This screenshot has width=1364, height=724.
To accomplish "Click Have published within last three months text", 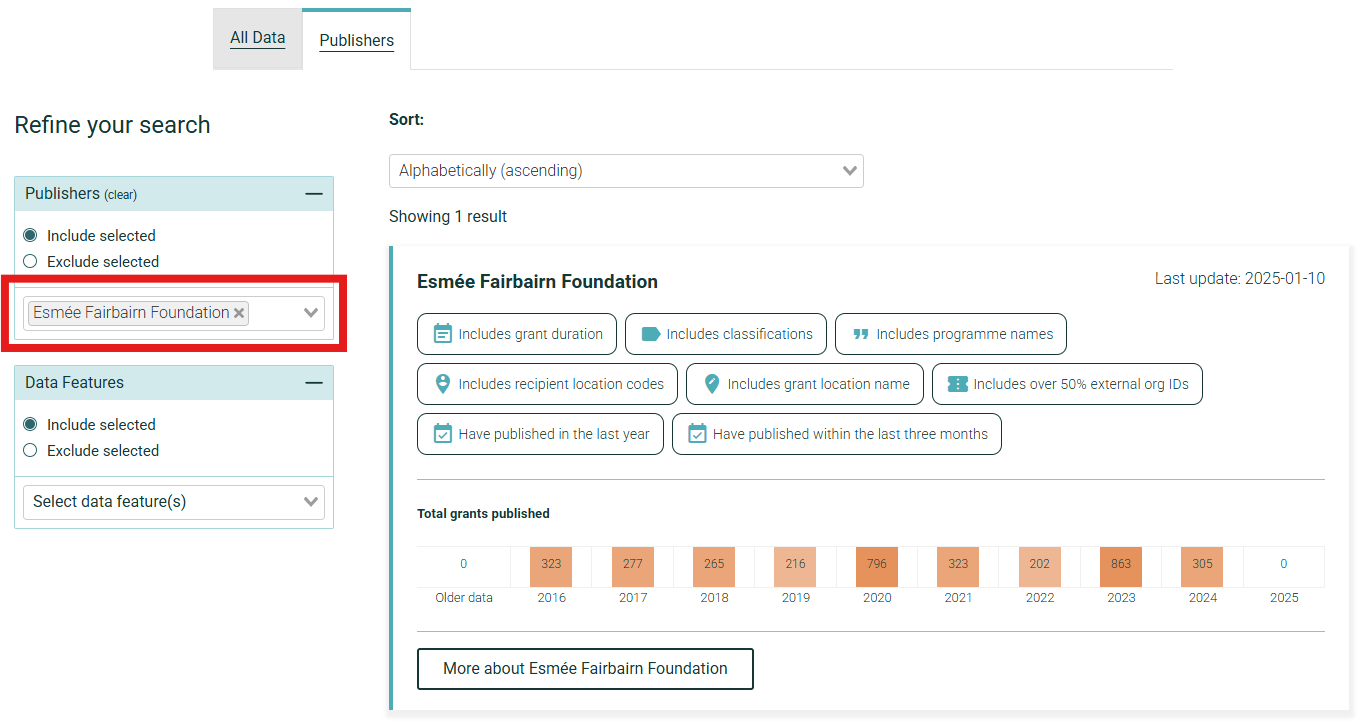I will (850, 434).
